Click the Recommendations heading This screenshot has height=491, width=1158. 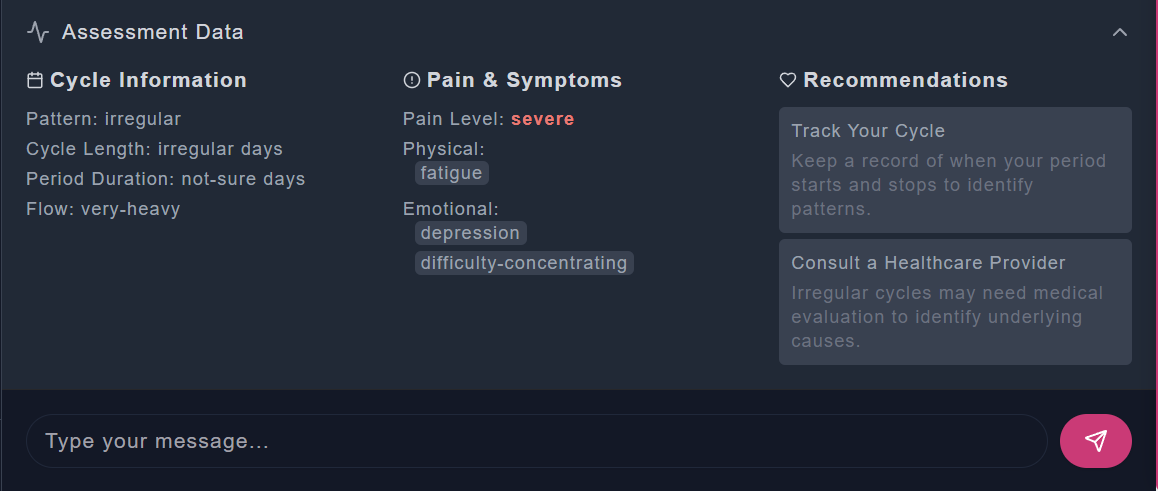click(x=905, y=80)
